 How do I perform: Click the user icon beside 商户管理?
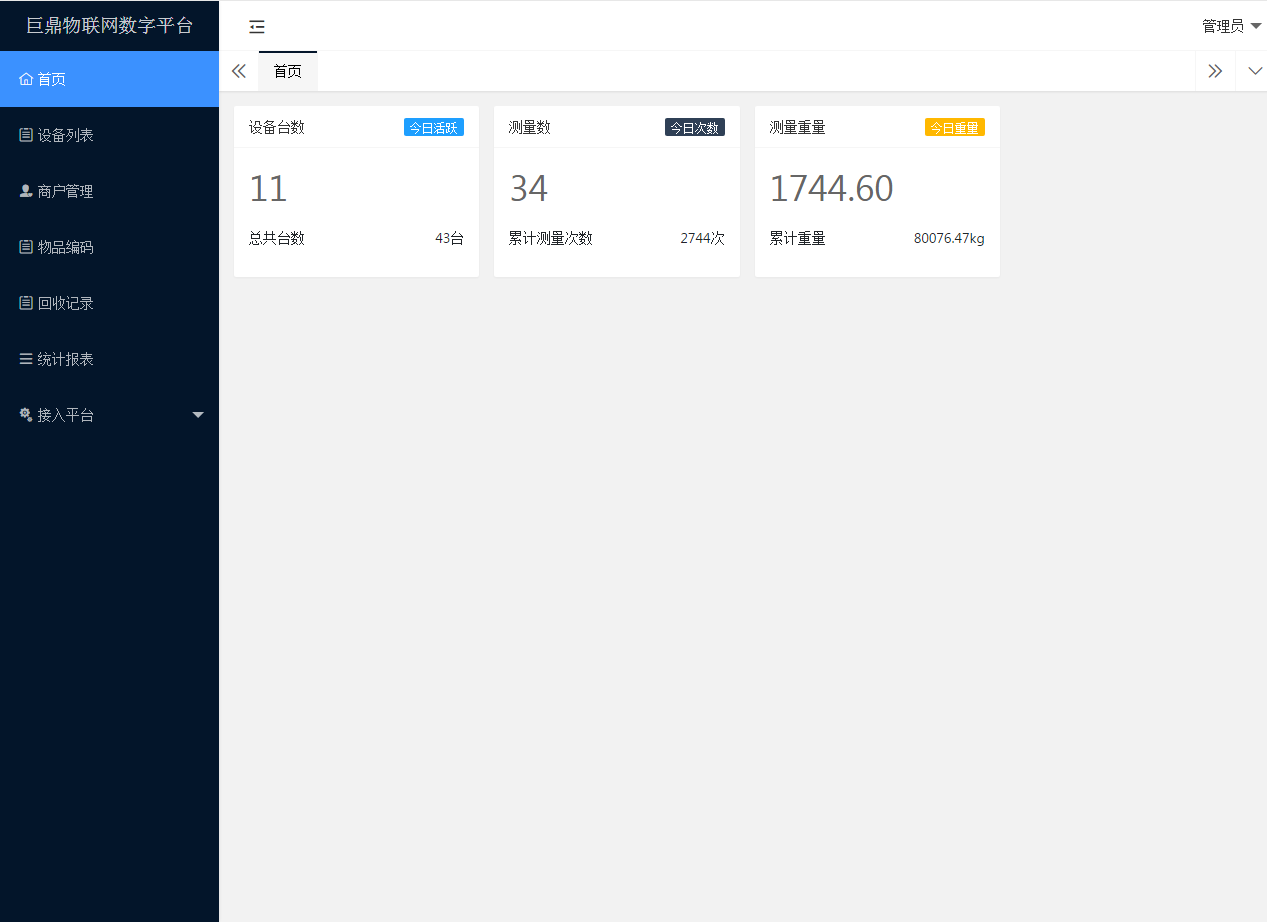[x=26, y=191]
